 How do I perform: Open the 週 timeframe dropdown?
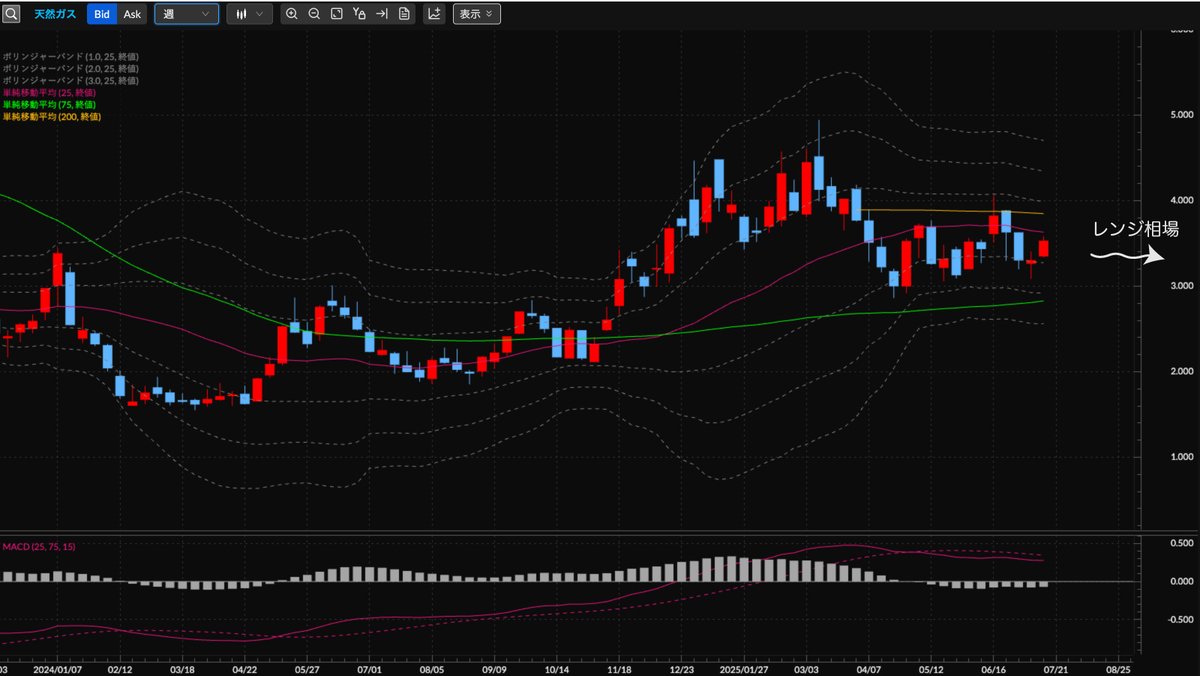pyautogui.click(x=187, y=14)
